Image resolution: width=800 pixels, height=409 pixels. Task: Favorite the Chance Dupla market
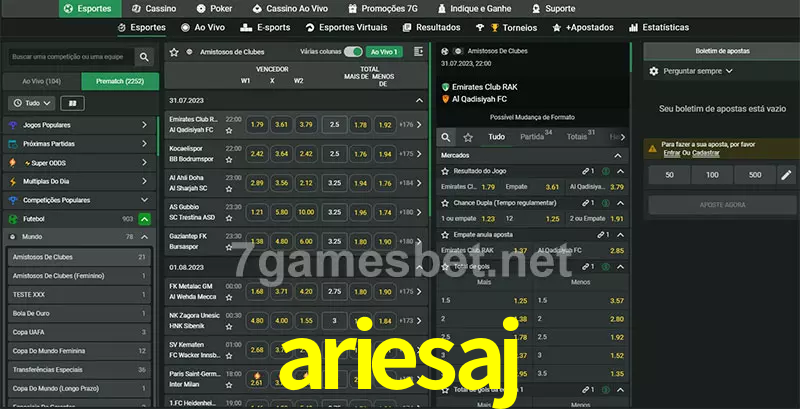[445, 203]
